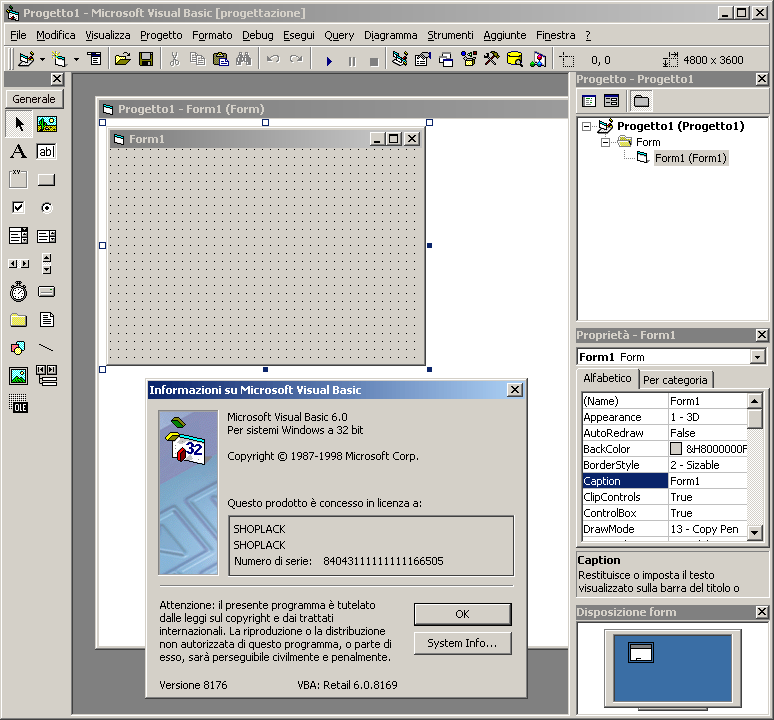Select the OptionButton control tool
This screenshot has height=720, width=774.
tap(47, 207)
